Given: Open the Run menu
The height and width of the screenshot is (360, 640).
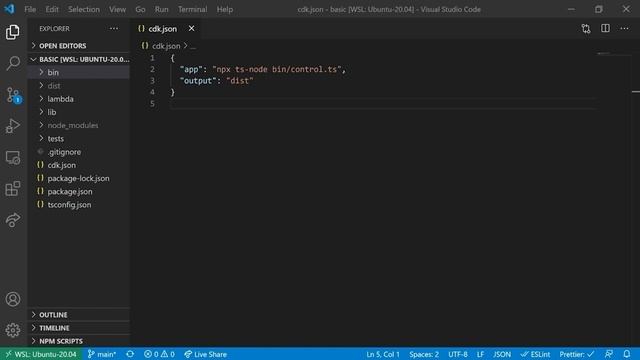Looking at the screenshot, I should [161, 9].
